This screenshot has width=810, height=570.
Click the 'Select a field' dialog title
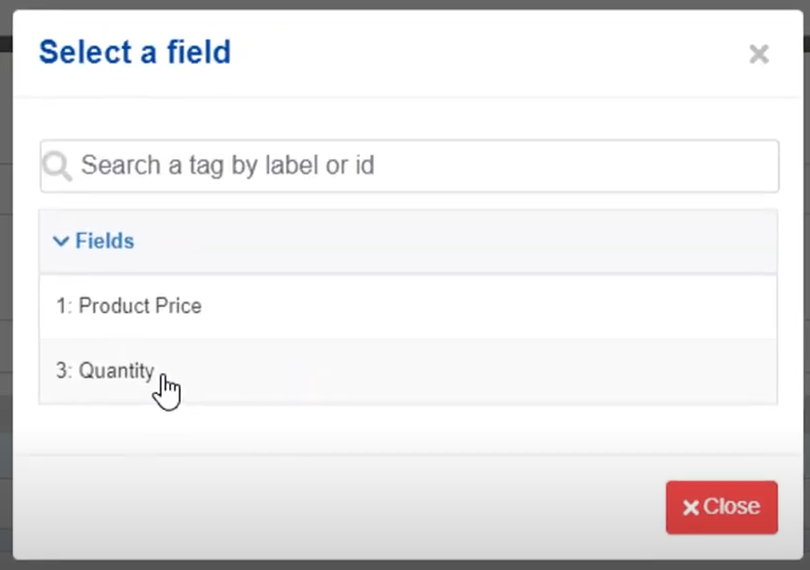pyautogui.click(x=135, y=52)
